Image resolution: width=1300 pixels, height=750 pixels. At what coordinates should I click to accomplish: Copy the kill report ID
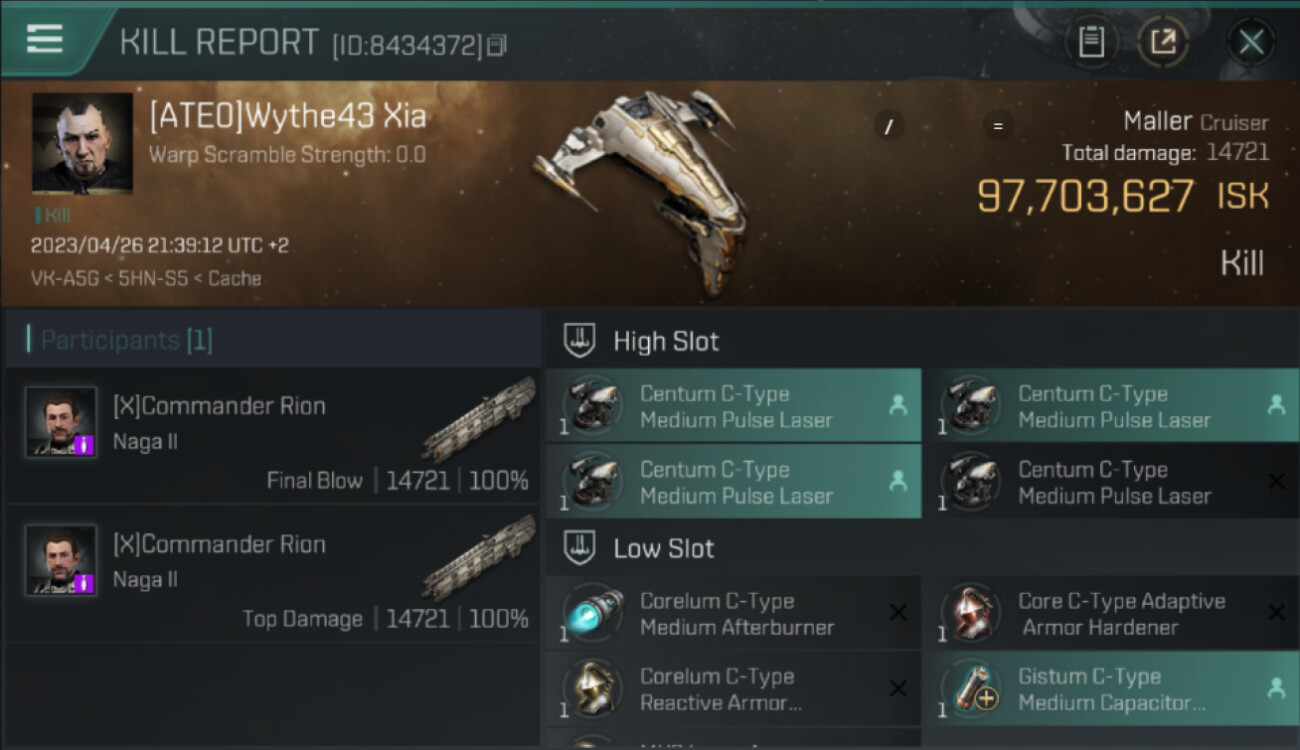497,45
